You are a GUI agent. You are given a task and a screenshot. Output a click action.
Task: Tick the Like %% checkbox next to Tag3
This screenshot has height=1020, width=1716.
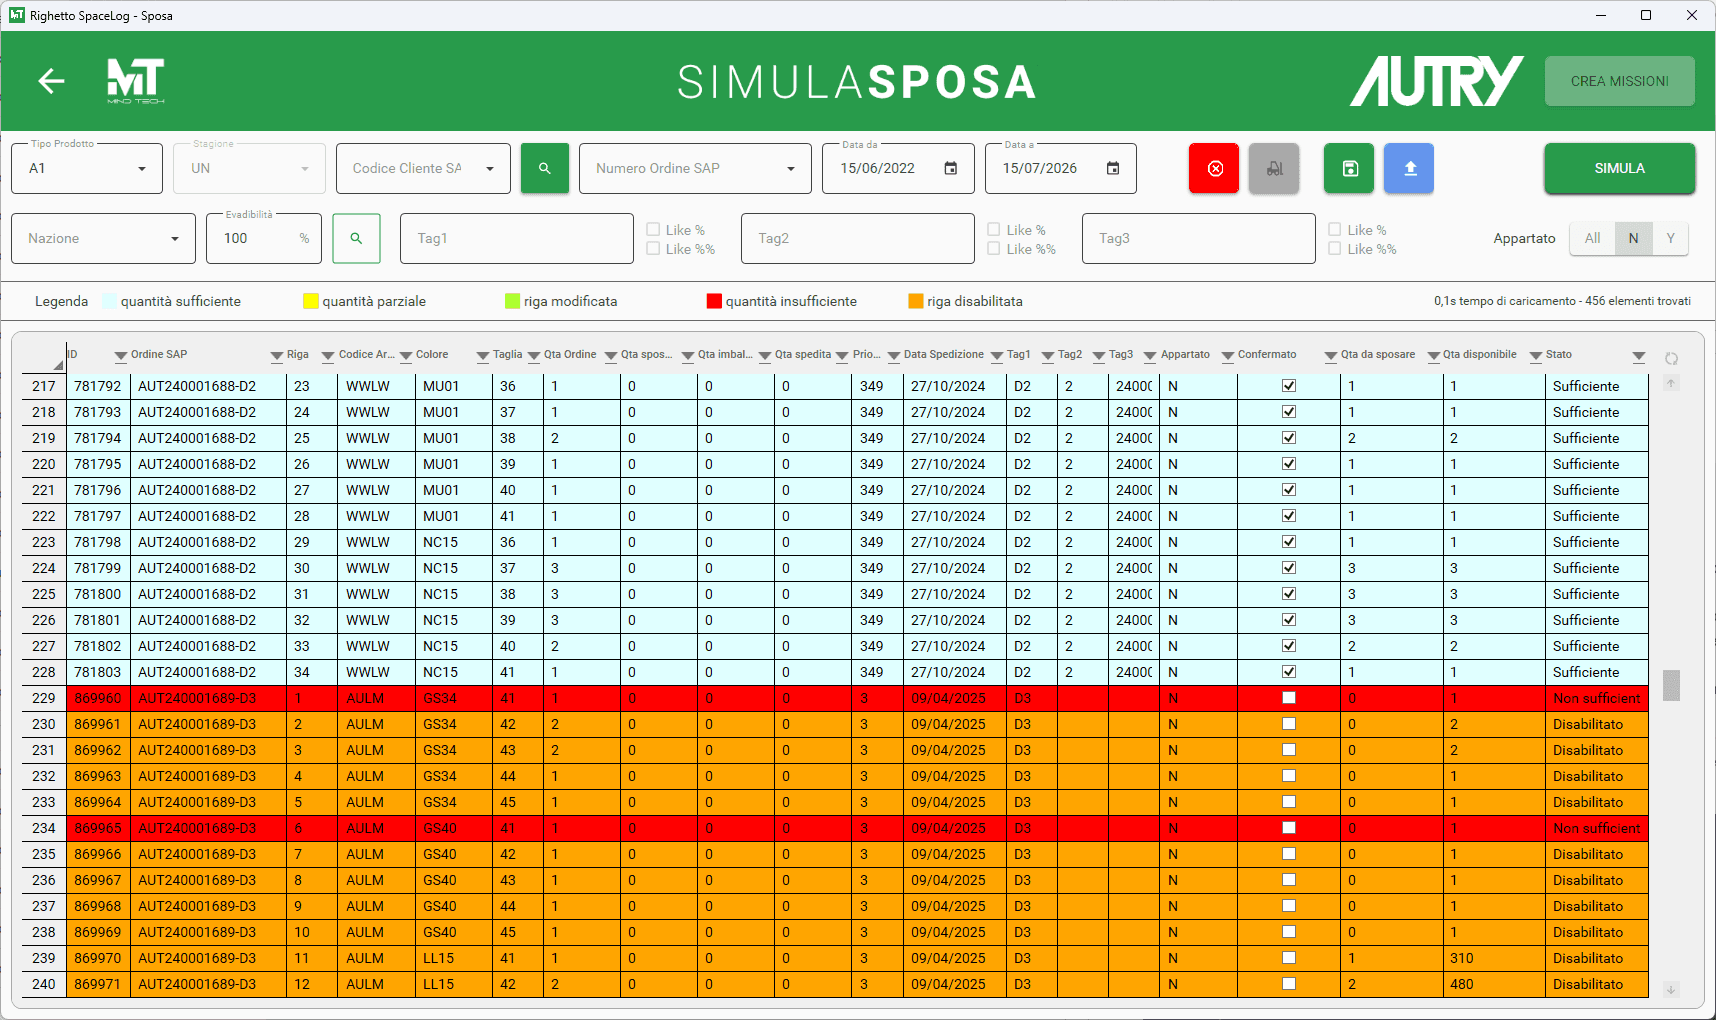pyautogui.click(x=1335, y=248)
